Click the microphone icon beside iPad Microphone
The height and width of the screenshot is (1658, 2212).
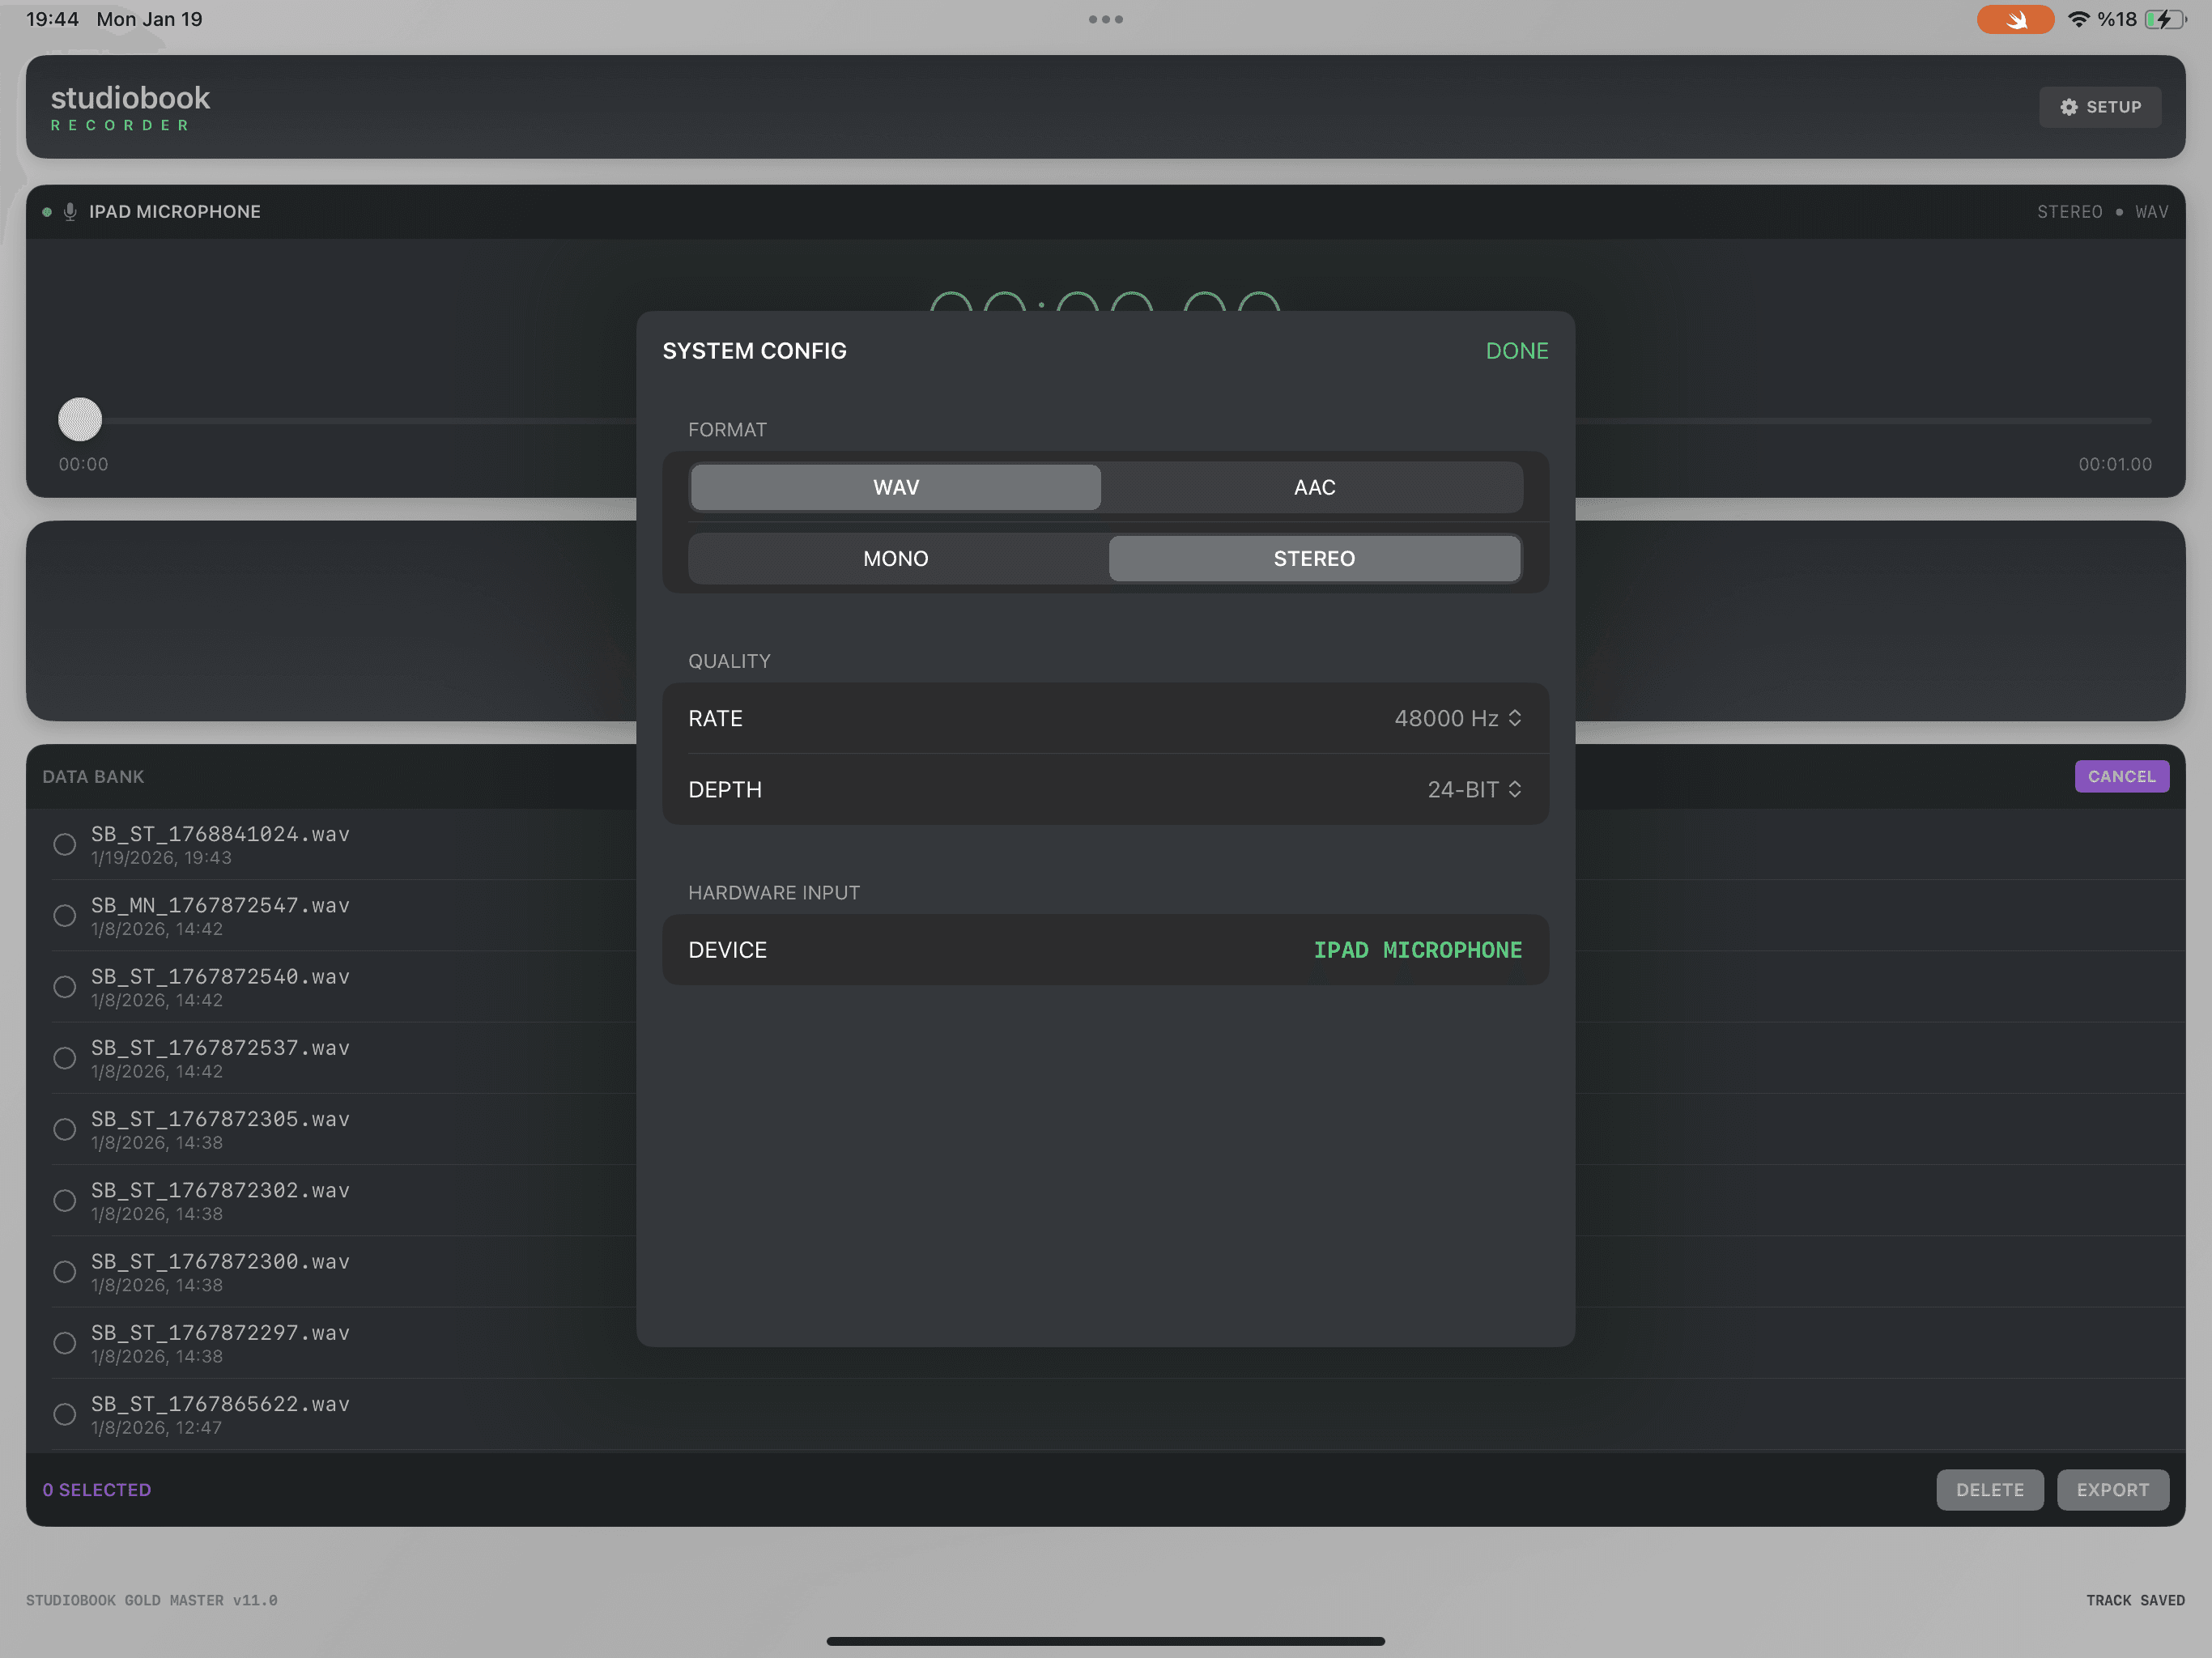(70, 211)
